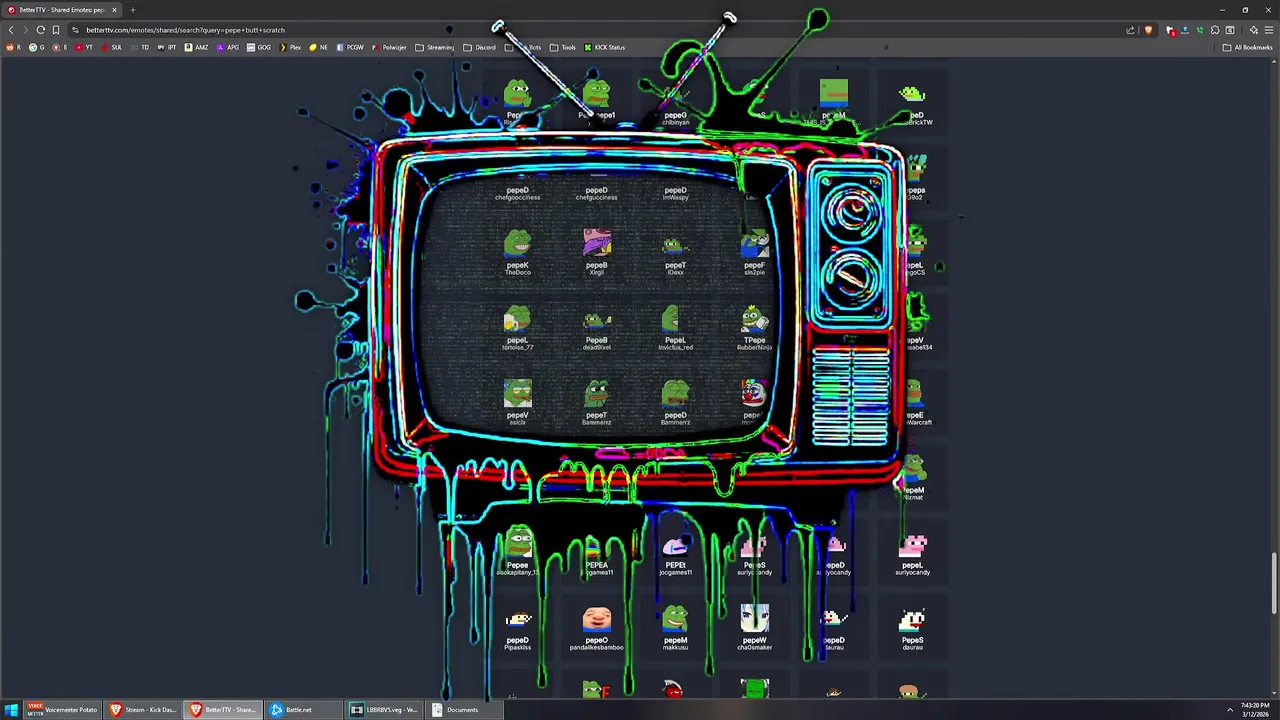Select the PepeB emote by dead9ixel
The height and width of the screenshot is (720, 1280).
click(596, 327)
